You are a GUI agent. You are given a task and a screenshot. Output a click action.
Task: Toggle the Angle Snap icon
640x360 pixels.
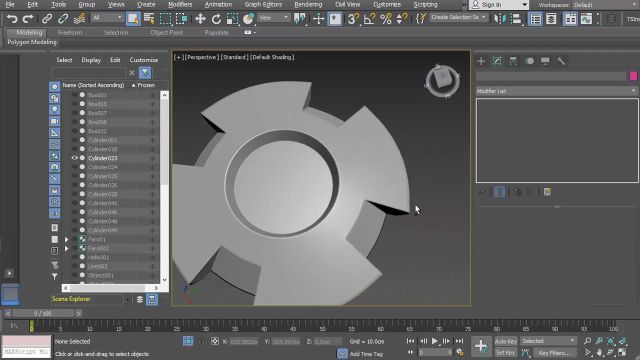pyautogui.click(x=369, y=19)
